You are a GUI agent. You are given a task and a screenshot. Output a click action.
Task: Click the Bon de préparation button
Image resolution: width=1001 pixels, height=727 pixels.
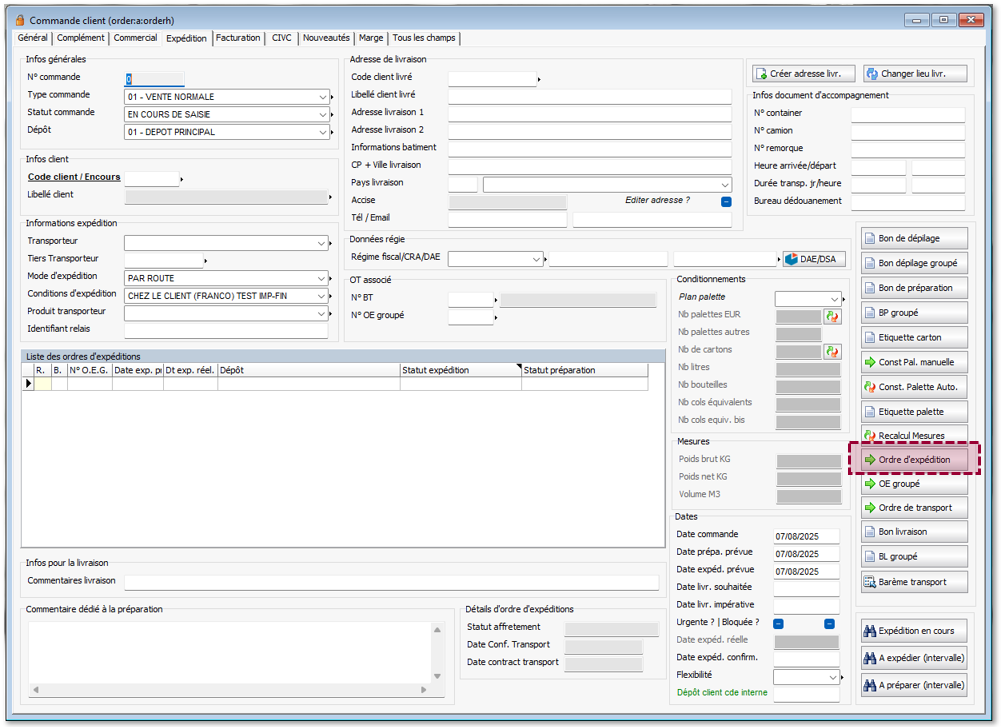pyautogui.click(x=914, y=288)
